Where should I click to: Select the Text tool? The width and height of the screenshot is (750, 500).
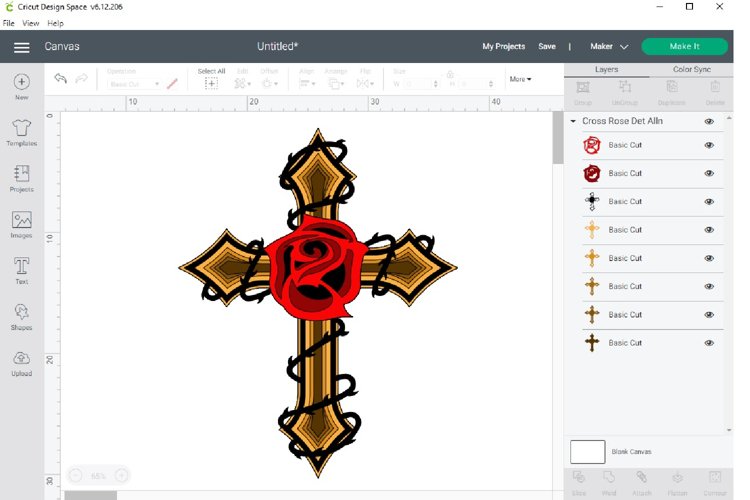click(21, 269)
